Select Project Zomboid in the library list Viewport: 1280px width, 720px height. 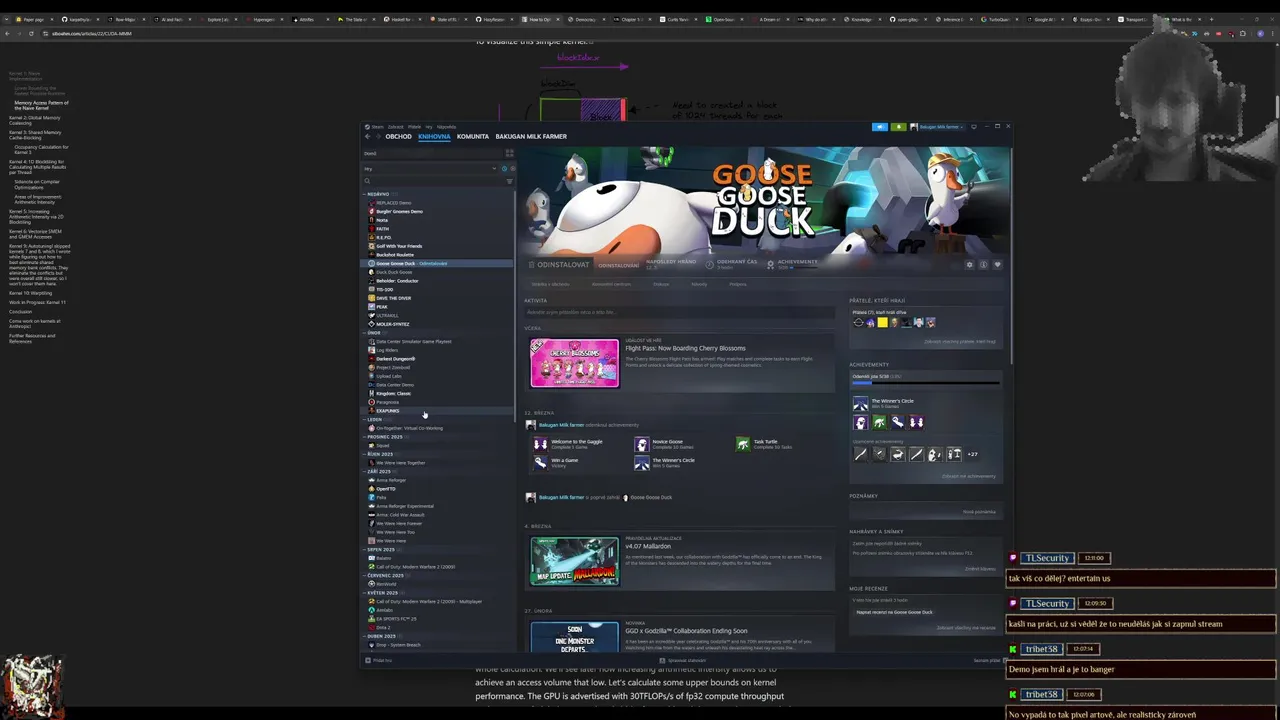click(x=437, y=367)
